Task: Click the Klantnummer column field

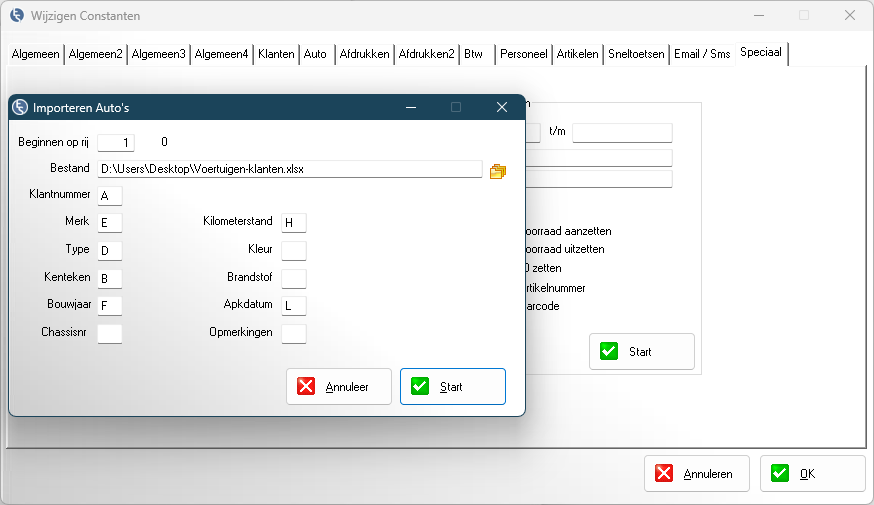Action: coord(109,195)
